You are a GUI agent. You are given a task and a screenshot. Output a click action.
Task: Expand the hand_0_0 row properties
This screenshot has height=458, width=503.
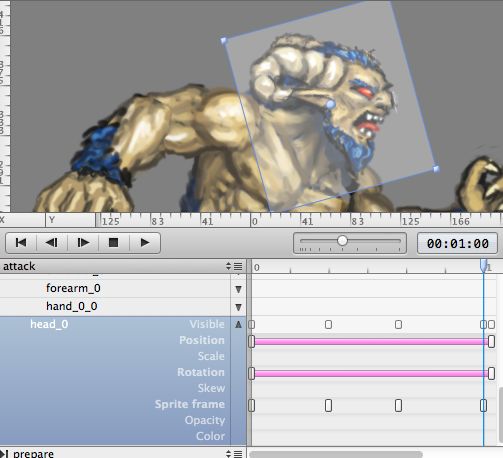238,307
